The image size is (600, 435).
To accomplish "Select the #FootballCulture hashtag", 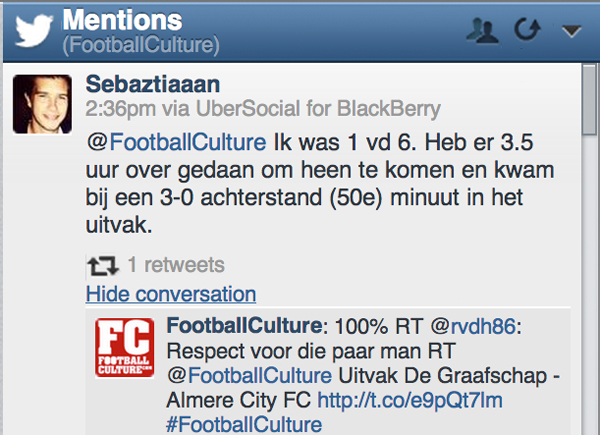I will point(243,425).
